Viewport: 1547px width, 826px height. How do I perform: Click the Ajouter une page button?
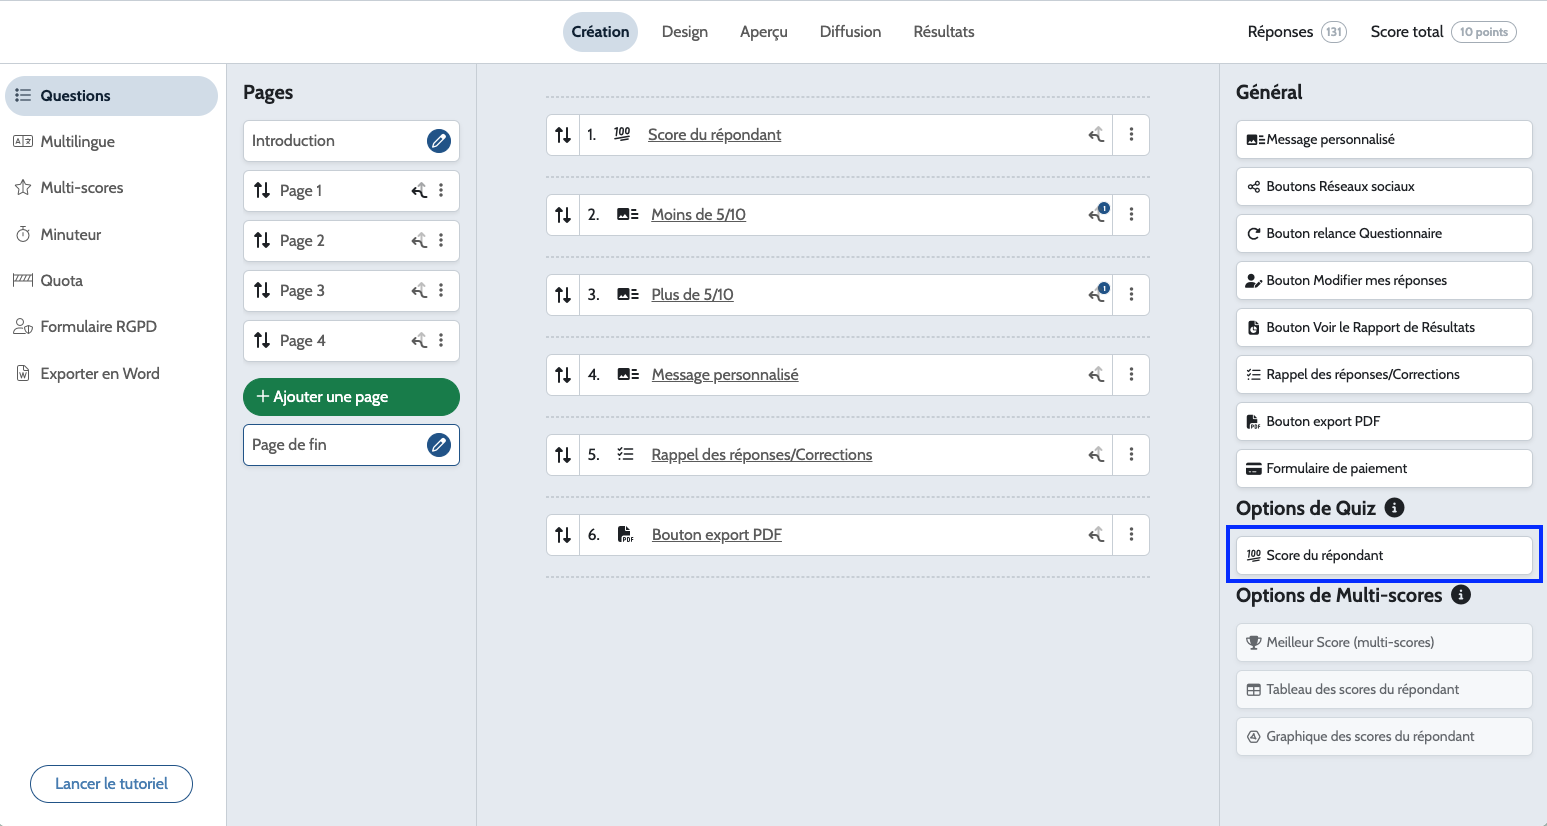(x=351, y=397)
